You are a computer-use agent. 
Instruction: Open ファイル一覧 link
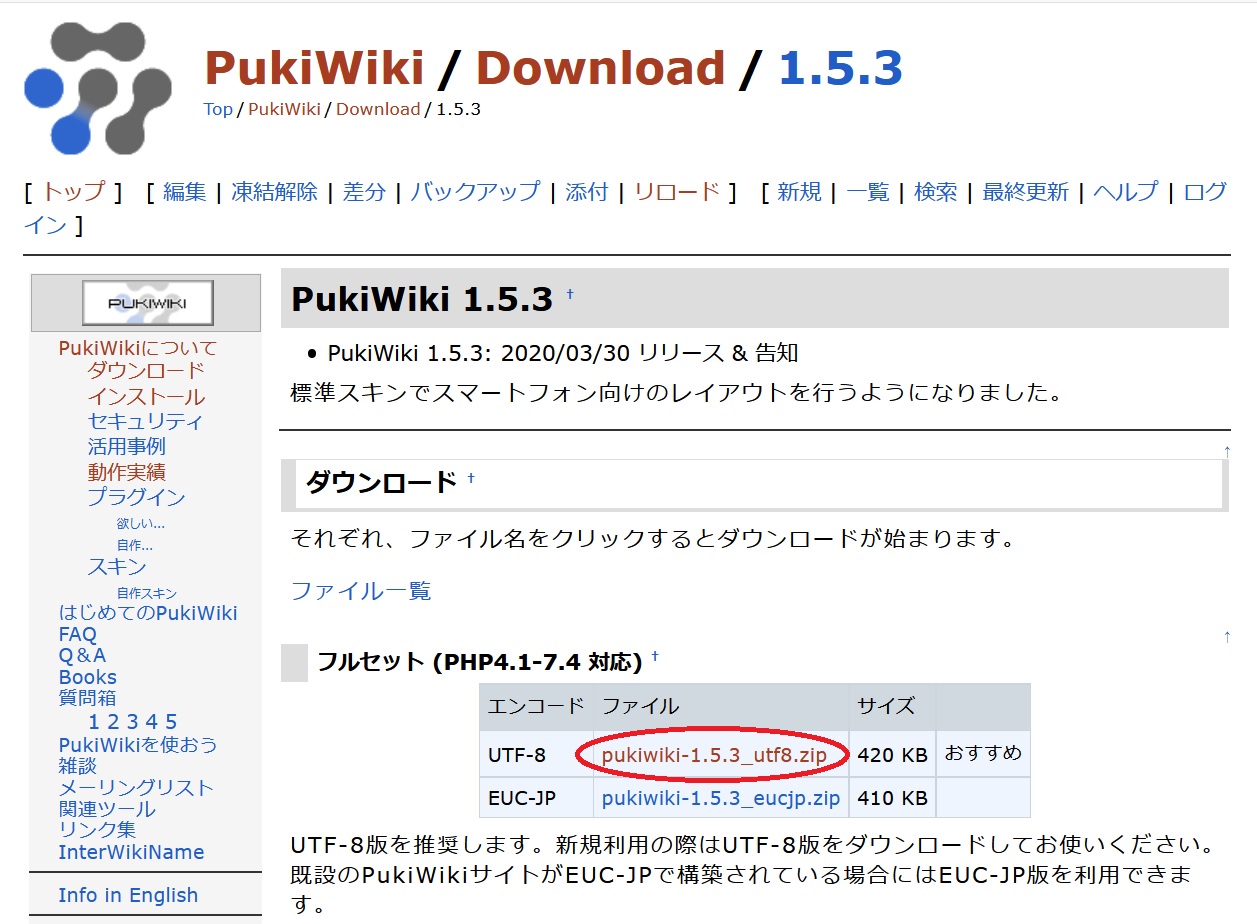point(360,591)
